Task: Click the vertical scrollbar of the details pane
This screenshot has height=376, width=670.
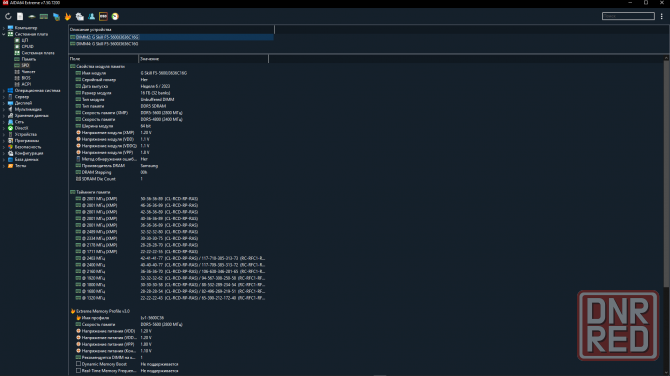Action: 666,173
